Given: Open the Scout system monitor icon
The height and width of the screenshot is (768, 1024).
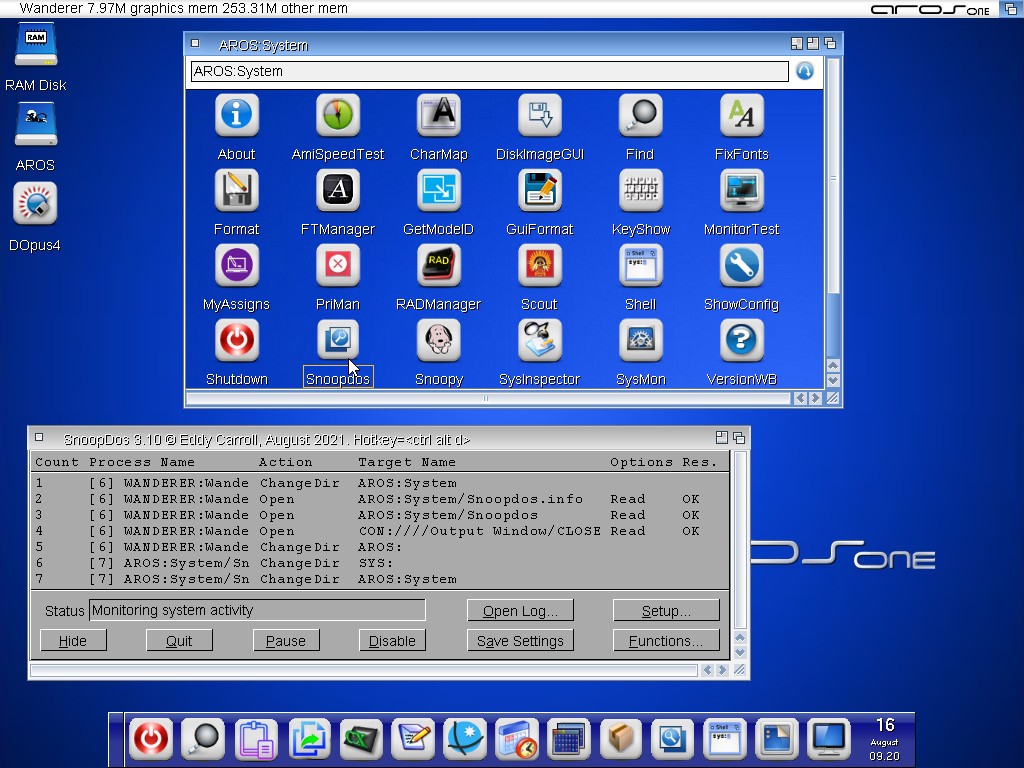Looking at the screenshot, I should pyautogui.click(x=539, y=267).
